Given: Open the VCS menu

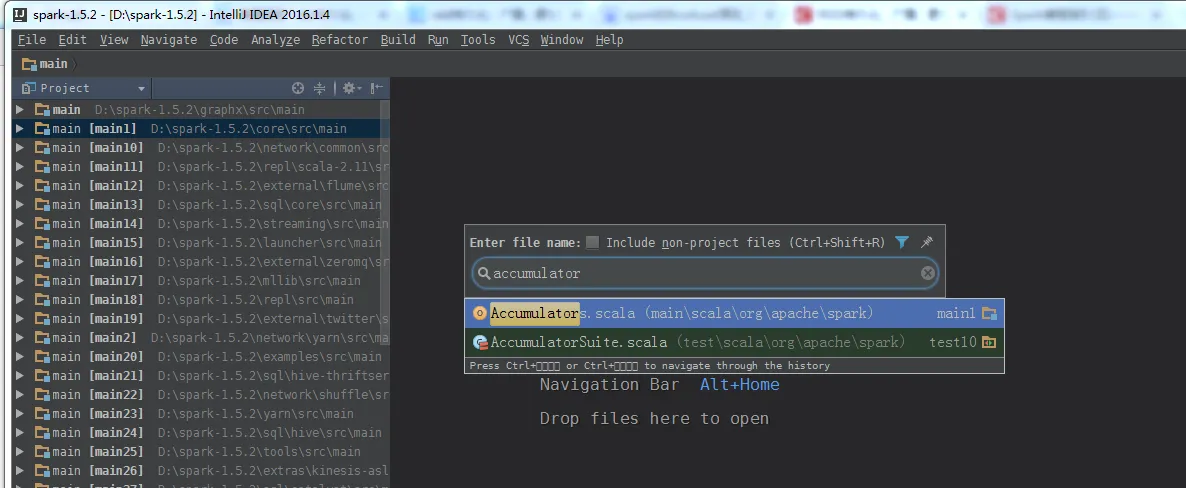Looking at the screenshot, I should pos(518,40).
